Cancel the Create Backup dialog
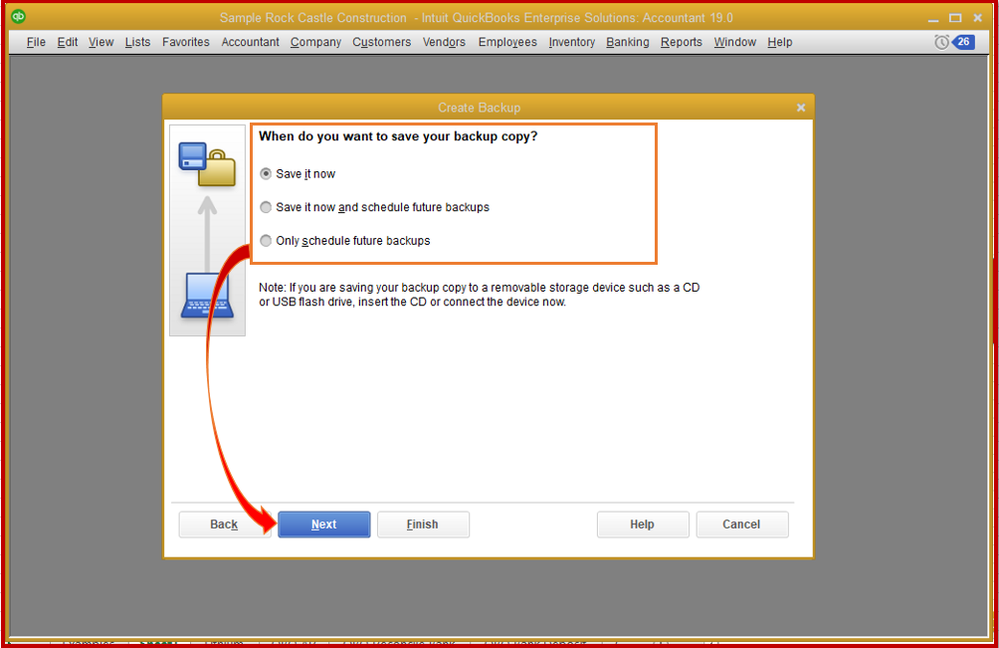This screenshot has width=999, height=648. coord(742,524)
